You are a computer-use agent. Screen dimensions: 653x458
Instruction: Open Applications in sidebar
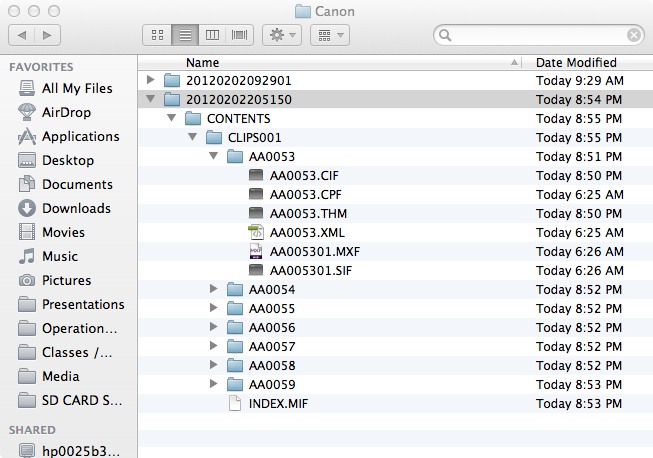click(80, 137)
